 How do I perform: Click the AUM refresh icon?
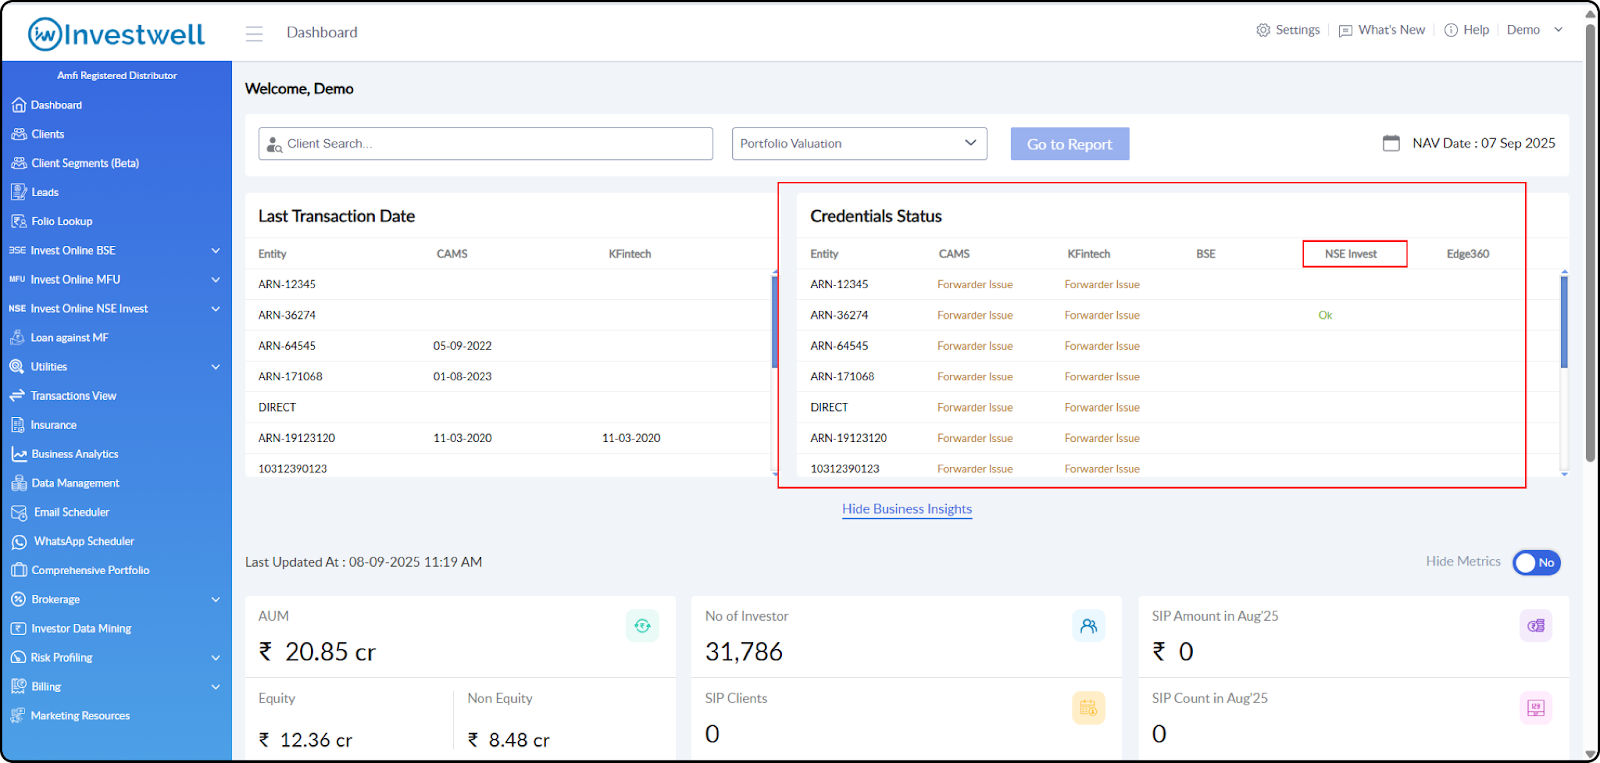point(642,626)
